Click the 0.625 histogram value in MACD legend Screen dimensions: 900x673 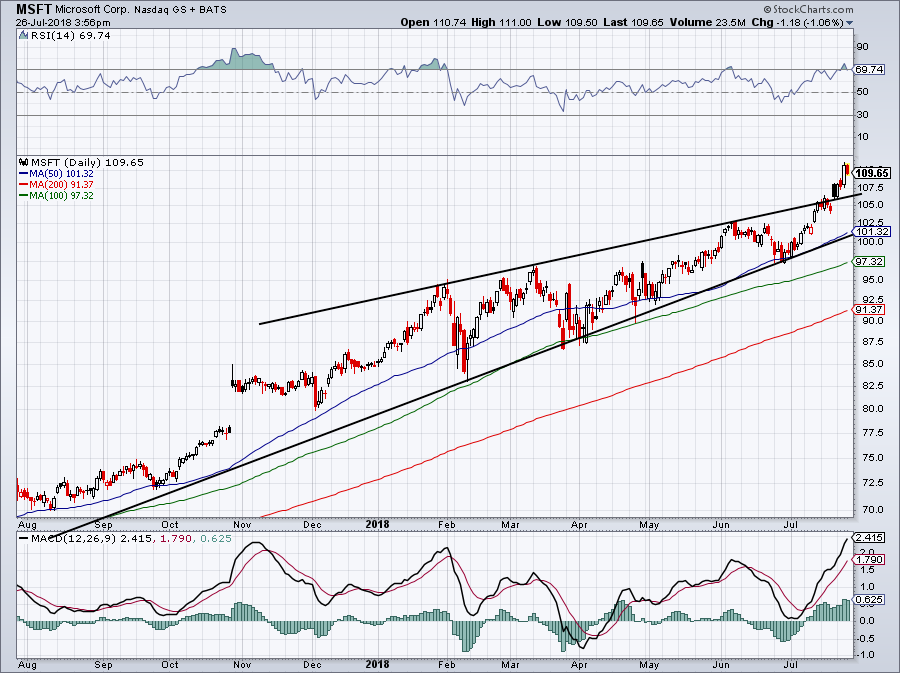pos(215,539)
